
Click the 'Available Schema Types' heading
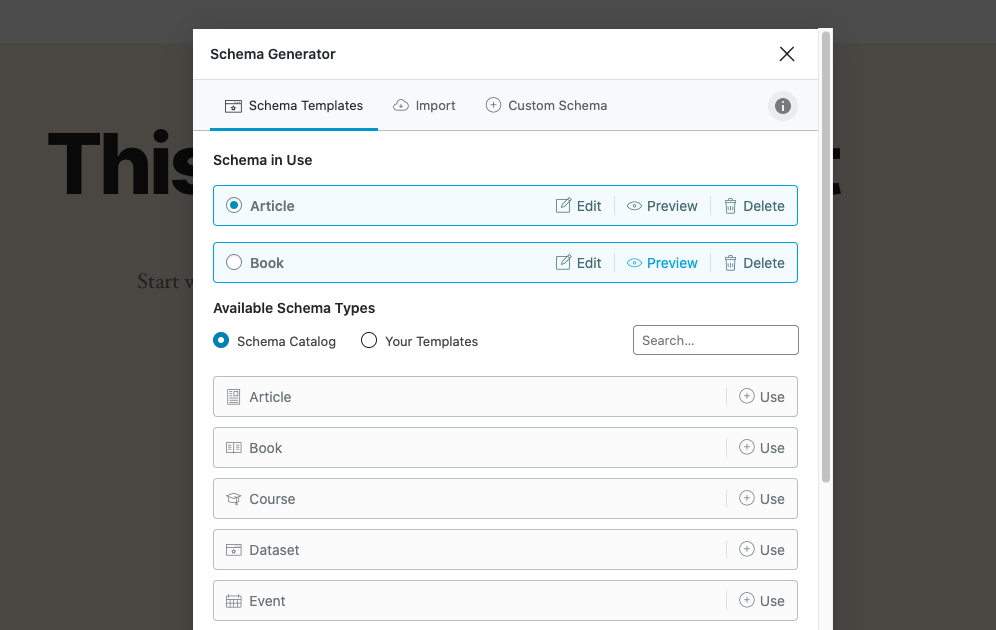pos(294,308)
